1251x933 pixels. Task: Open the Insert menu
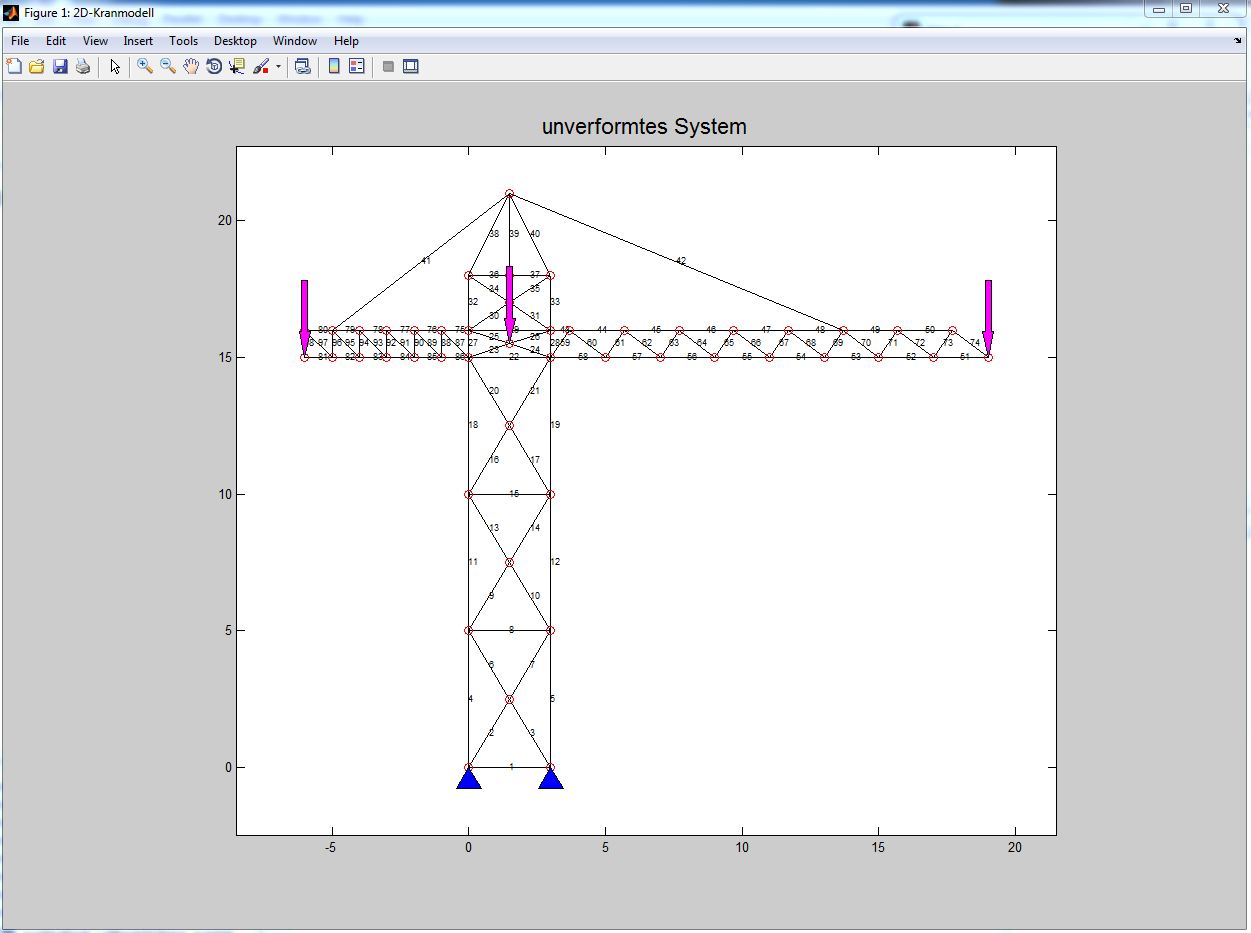(138, 41)
